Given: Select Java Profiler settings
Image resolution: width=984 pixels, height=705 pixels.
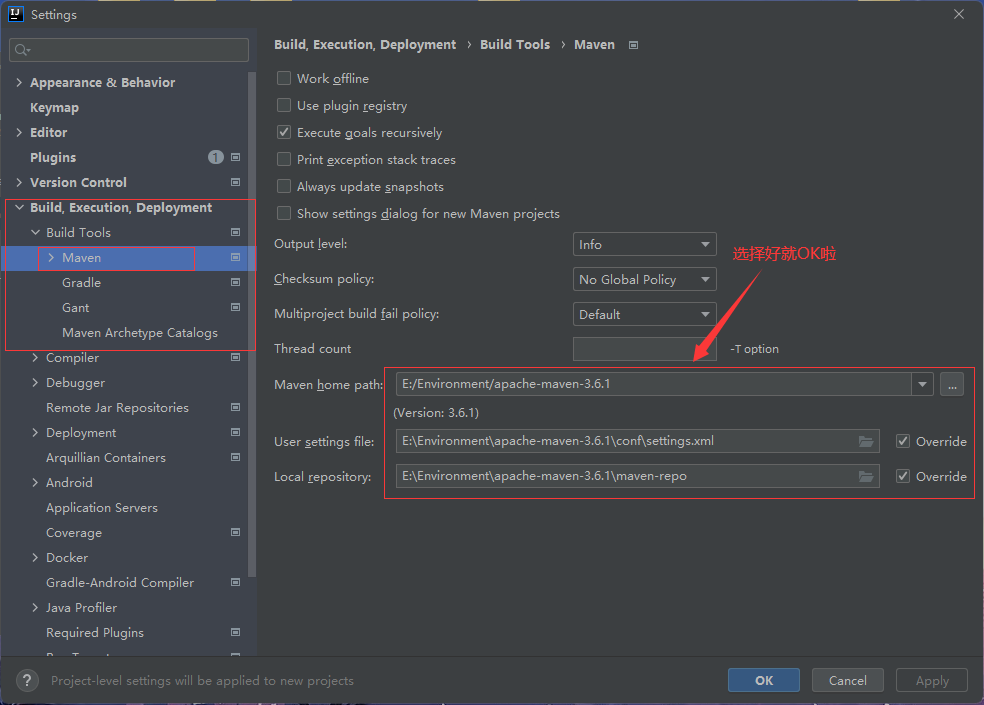Looking at the screenshot, I should click(x=82, y=608).
